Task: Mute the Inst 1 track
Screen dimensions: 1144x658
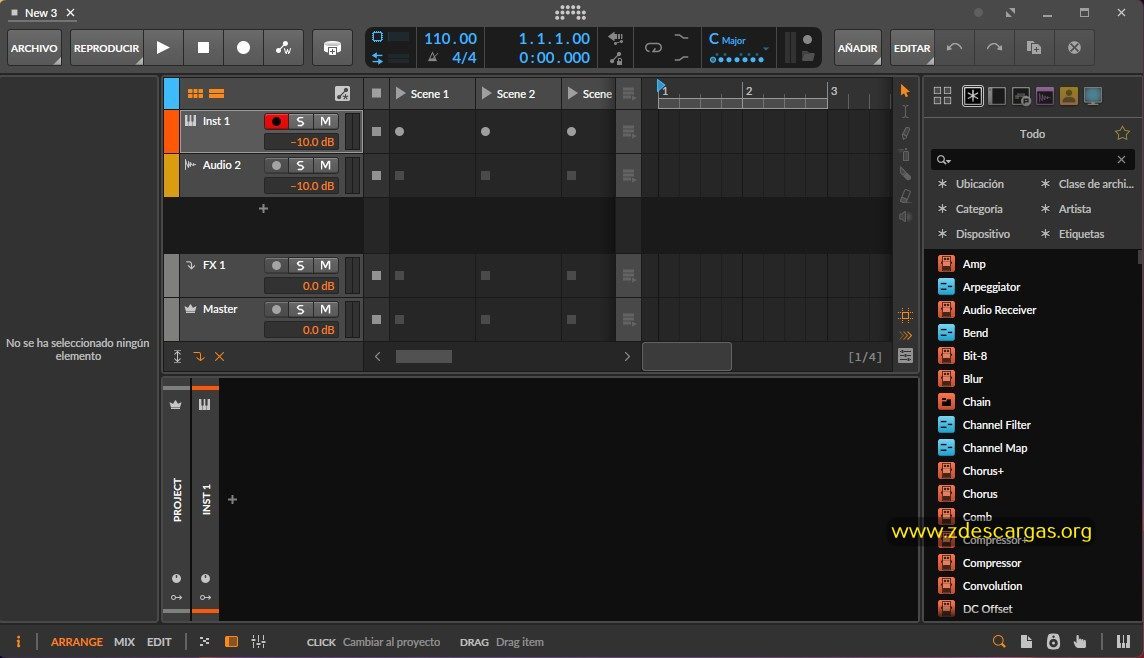Action: (325, 121)
